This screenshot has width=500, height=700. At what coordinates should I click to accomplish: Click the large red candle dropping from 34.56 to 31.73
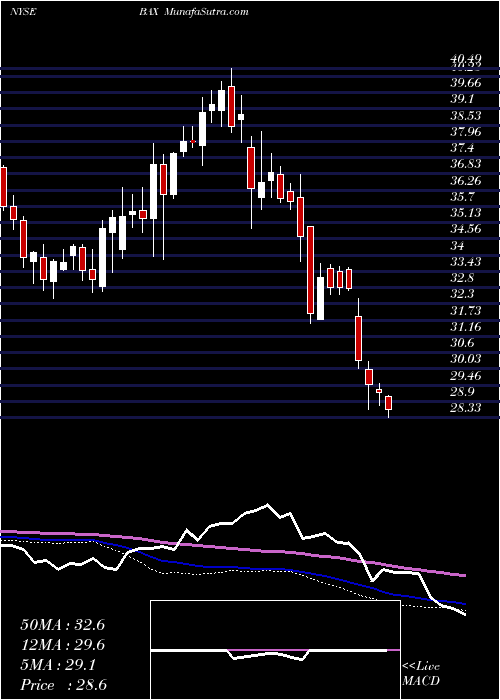pos(310,270)
